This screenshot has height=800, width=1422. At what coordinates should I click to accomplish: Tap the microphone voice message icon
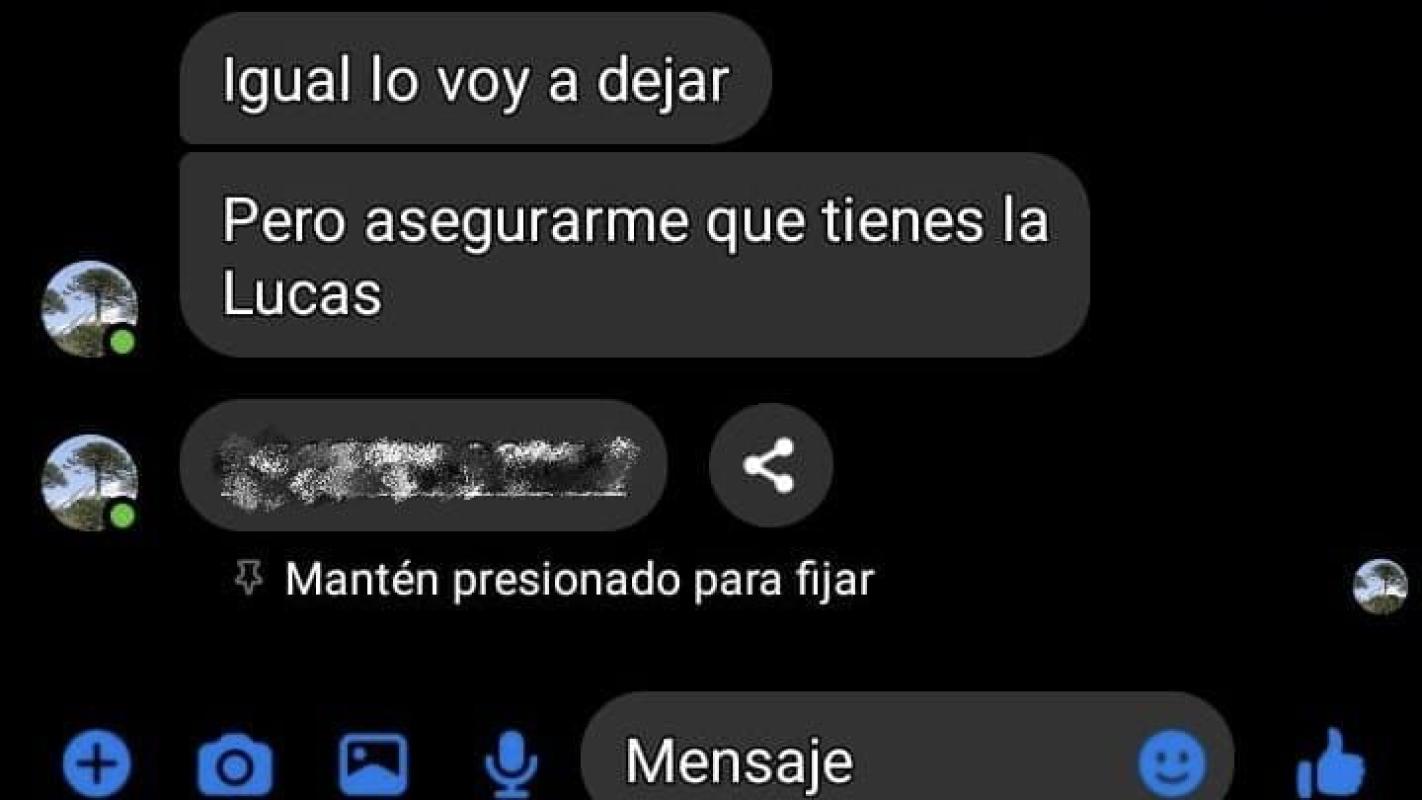click(x=511, y=765)
